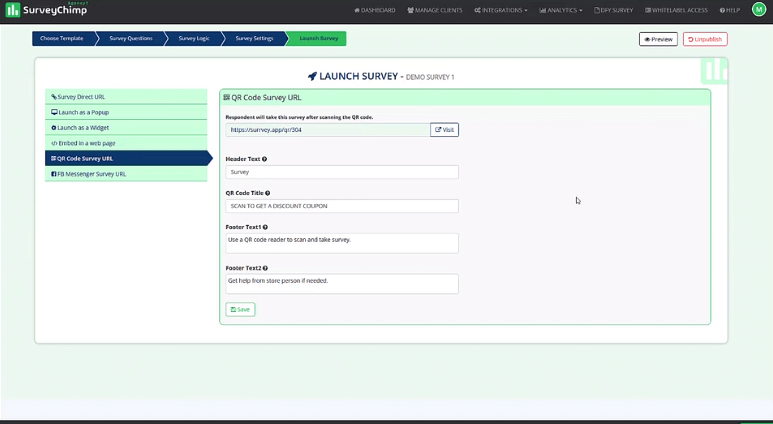Click the green M user avatar

759,9
